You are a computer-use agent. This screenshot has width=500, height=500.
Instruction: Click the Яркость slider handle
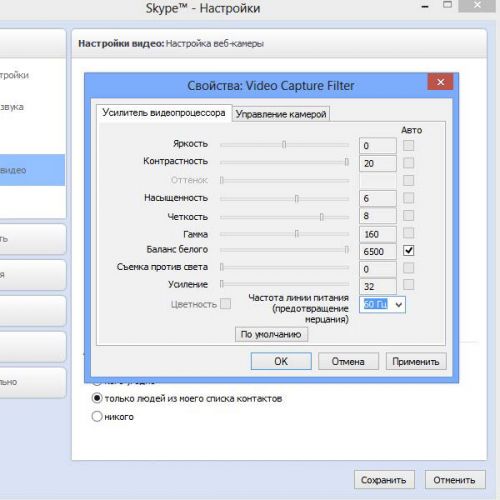click(284, 145)
